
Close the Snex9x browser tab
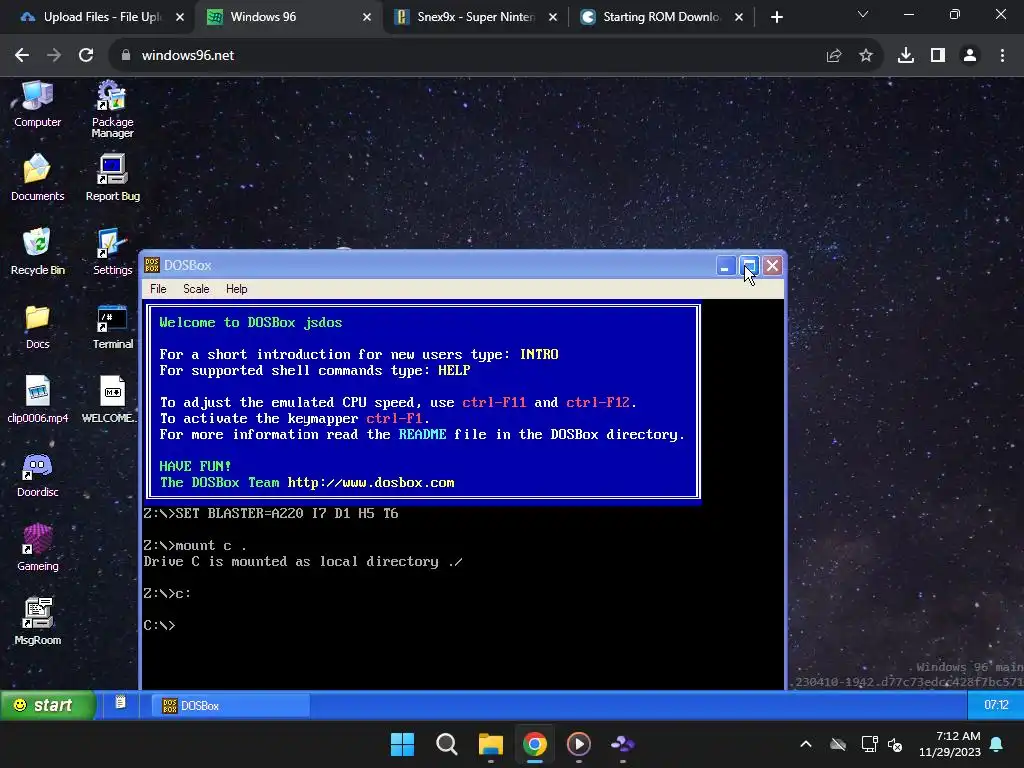(553, 18)
